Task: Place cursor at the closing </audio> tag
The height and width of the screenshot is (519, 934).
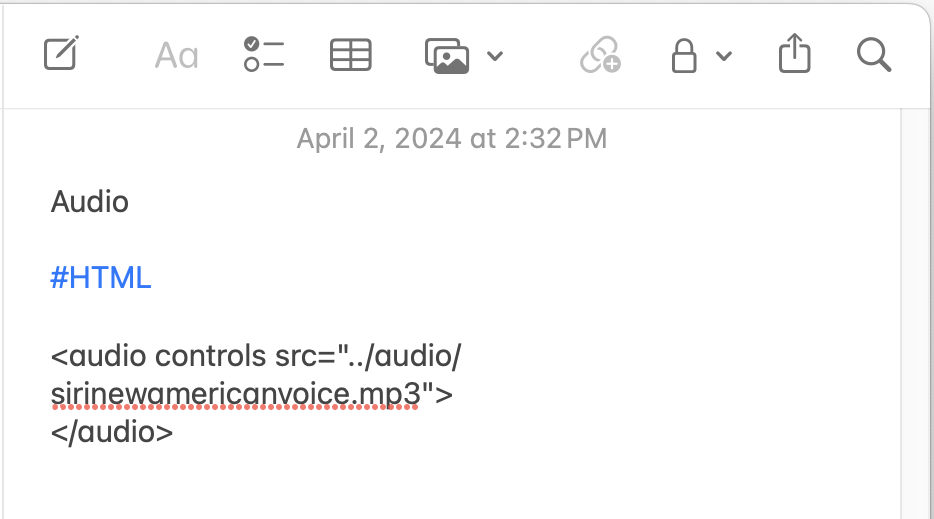Action: click(x=112, y=432)
